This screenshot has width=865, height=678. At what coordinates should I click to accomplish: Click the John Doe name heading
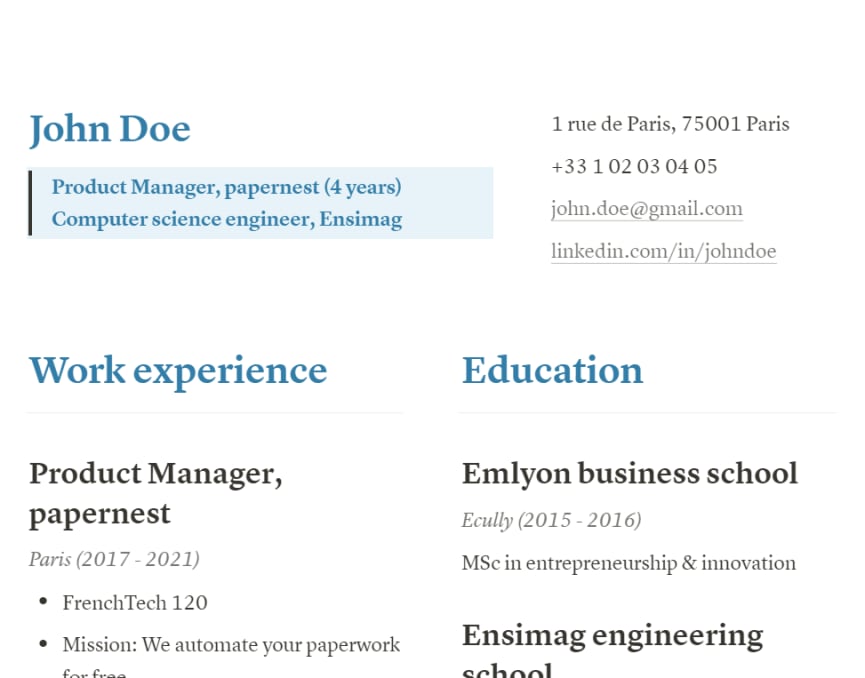pos(110,130)
